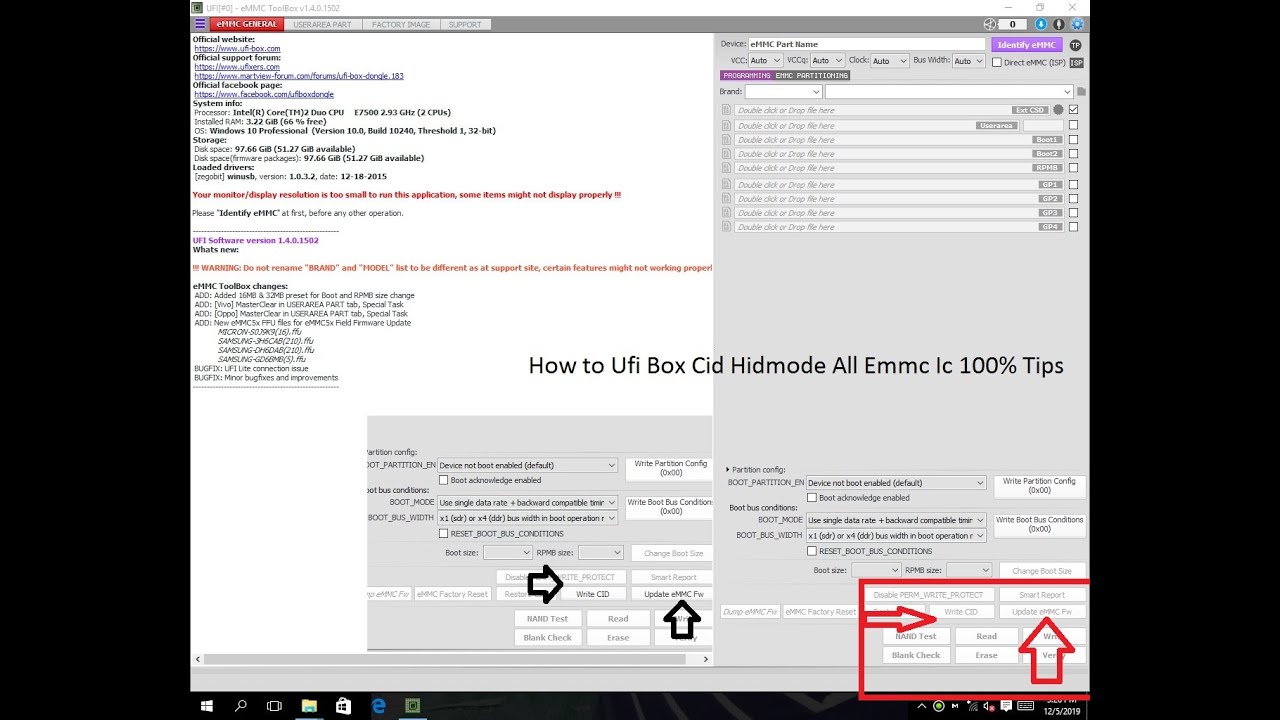Viewport: 1280px width, 720px height.
Task: Open the settings gear icon in top bar
Action: point(1077,24)
